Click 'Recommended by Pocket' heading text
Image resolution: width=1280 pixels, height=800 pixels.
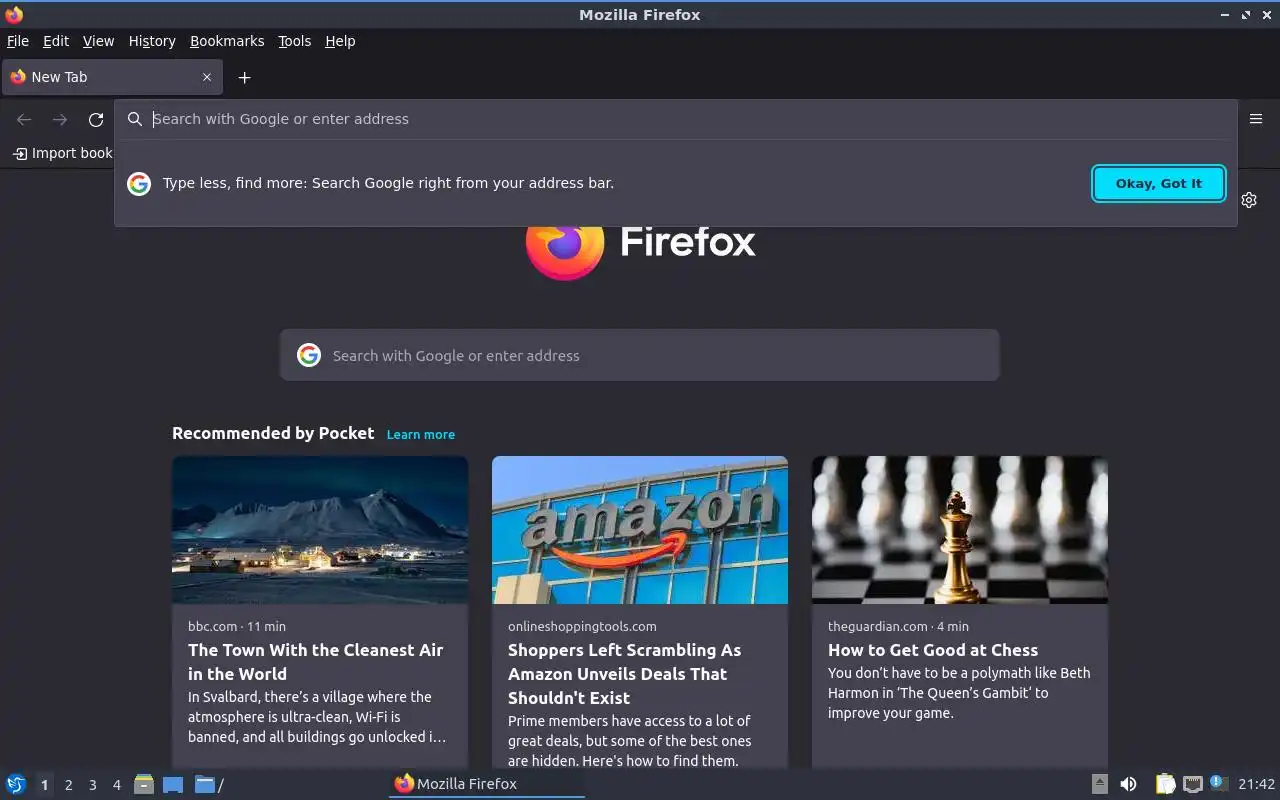273,433
